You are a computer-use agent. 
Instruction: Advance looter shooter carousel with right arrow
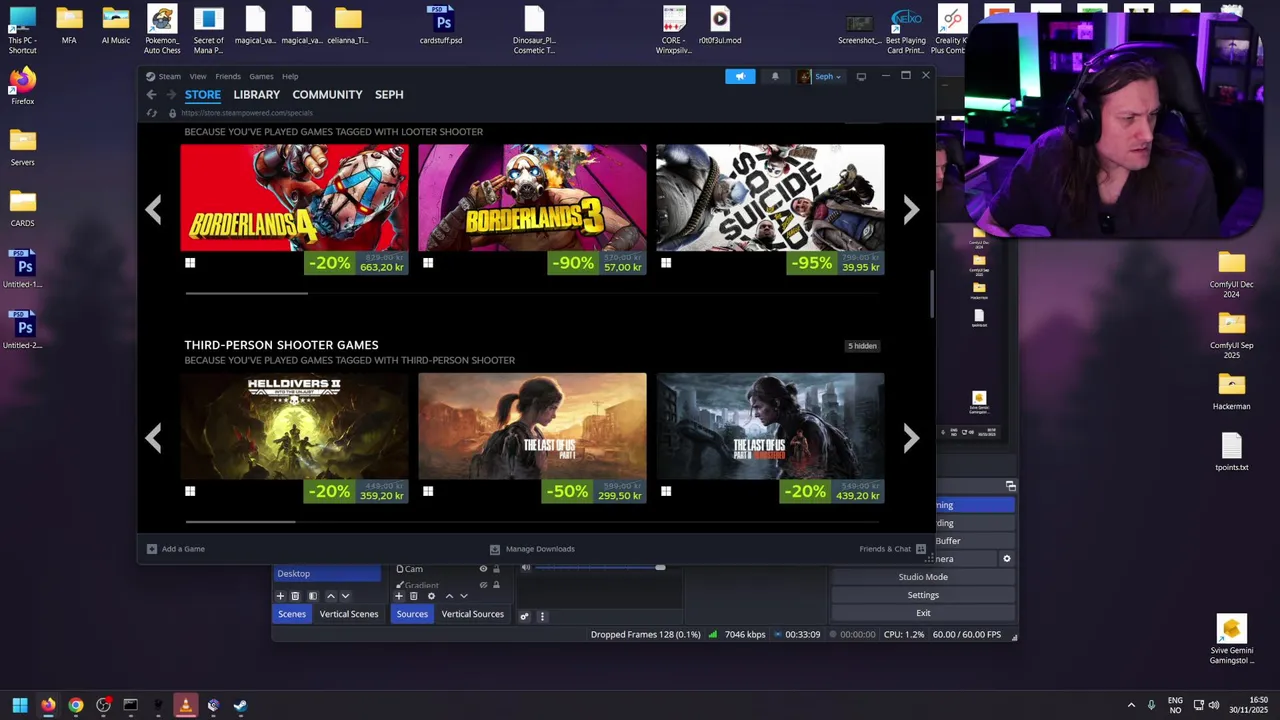point(911,209)
